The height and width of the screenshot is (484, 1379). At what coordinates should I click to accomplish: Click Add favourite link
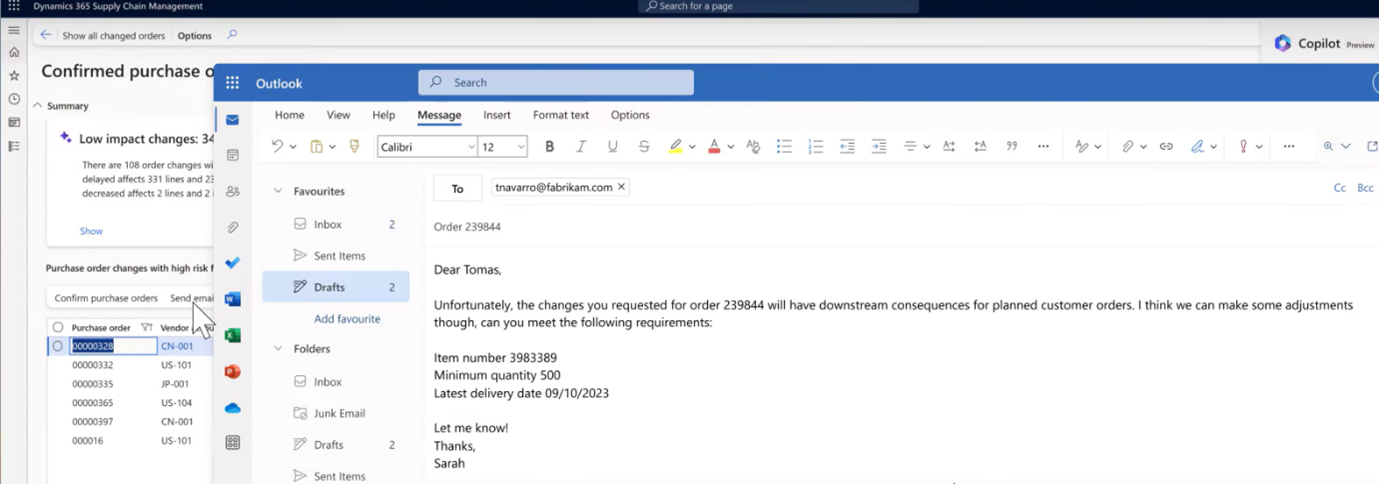pyautogui.click(x=347, y=319)
